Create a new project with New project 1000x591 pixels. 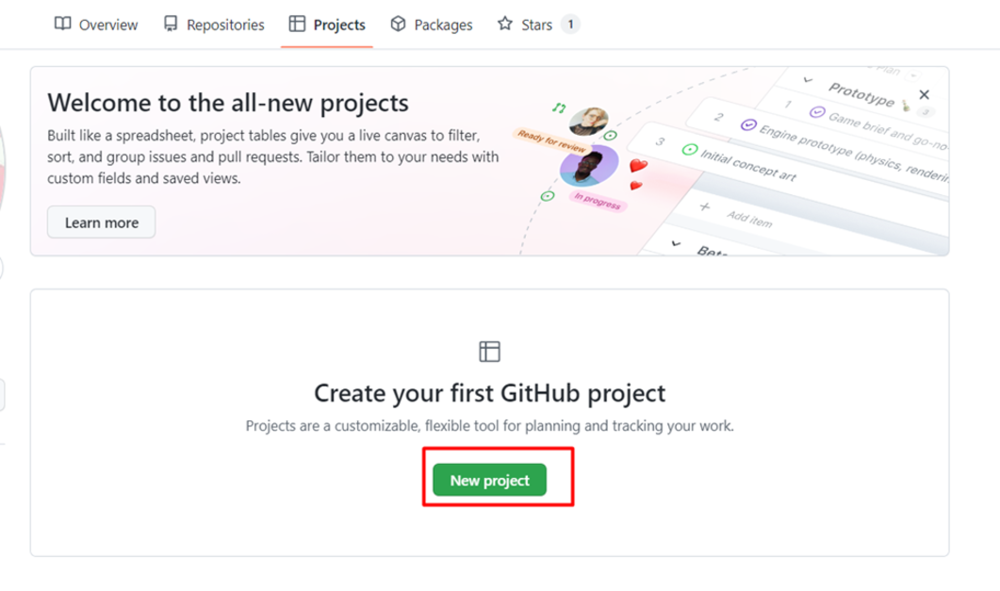[x=489, y=480]
